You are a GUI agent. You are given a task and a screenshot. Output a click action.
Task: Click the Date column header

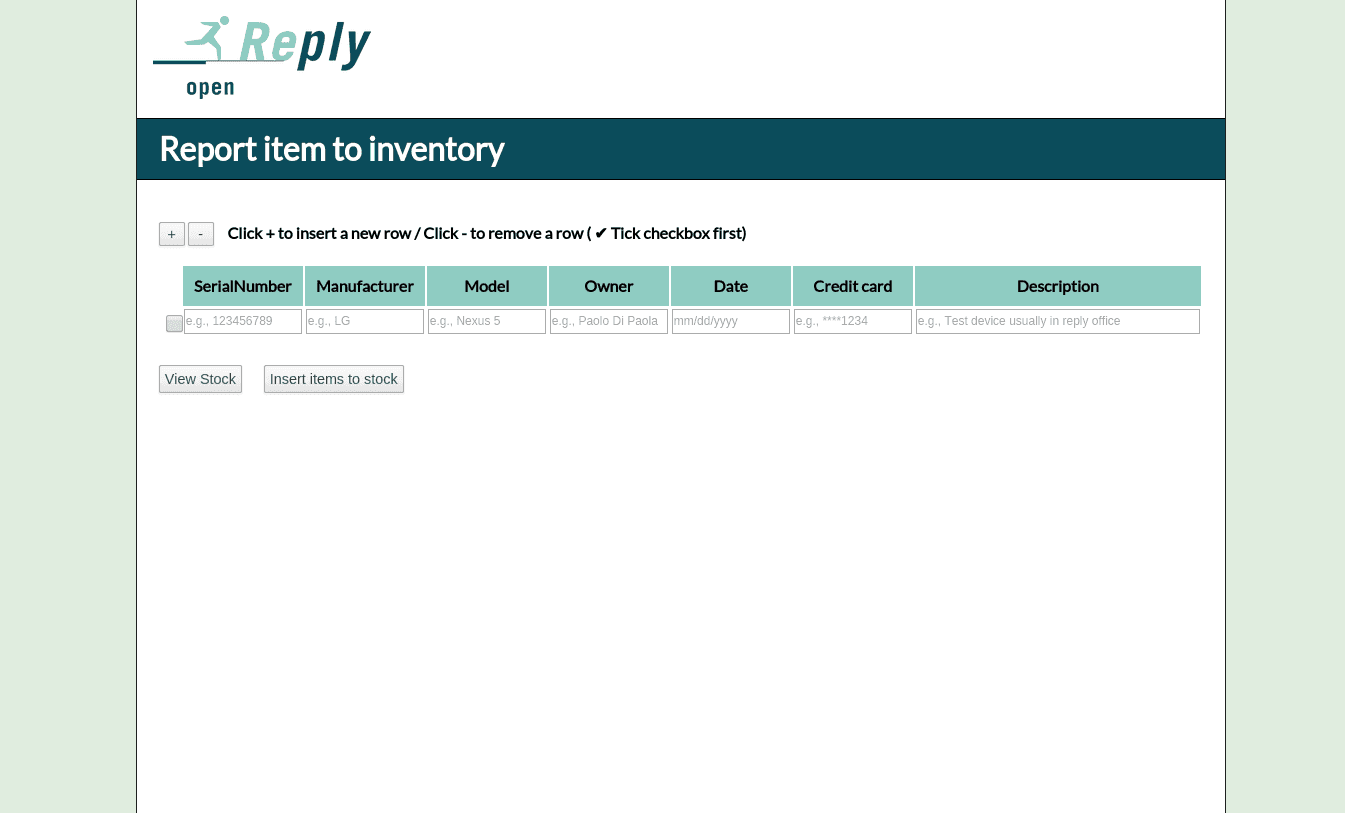pos(731,286)
